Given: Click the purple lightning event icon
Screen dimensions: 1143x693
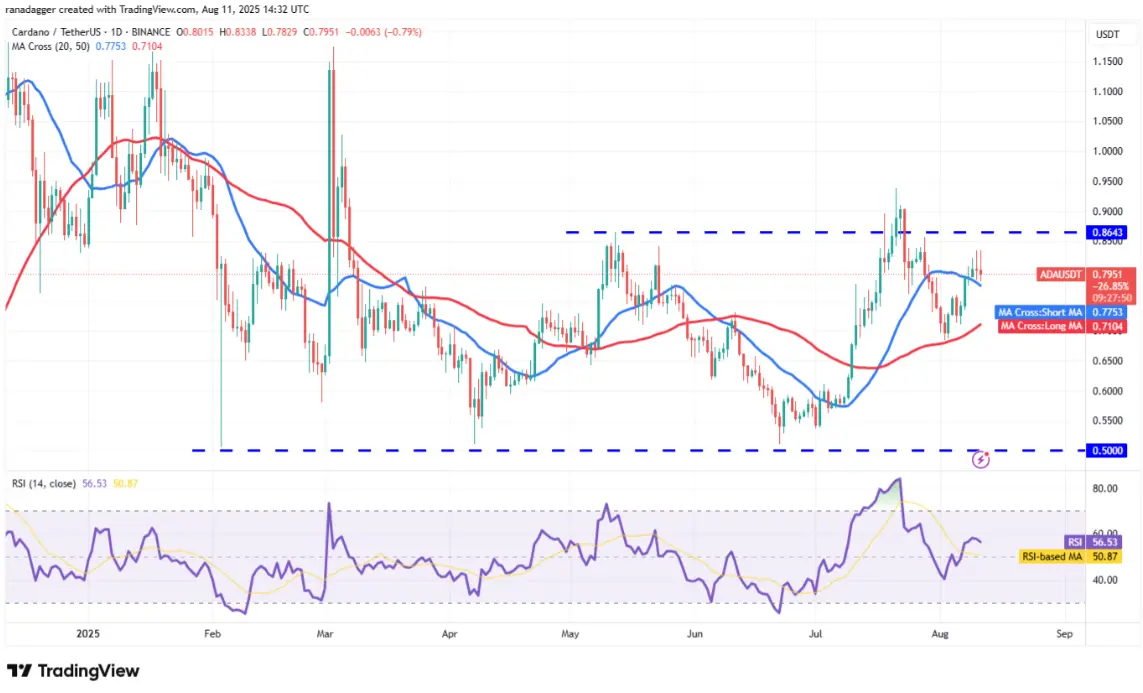Looking at the screenshot, I should pyautogui.click(x=980, y=459).
